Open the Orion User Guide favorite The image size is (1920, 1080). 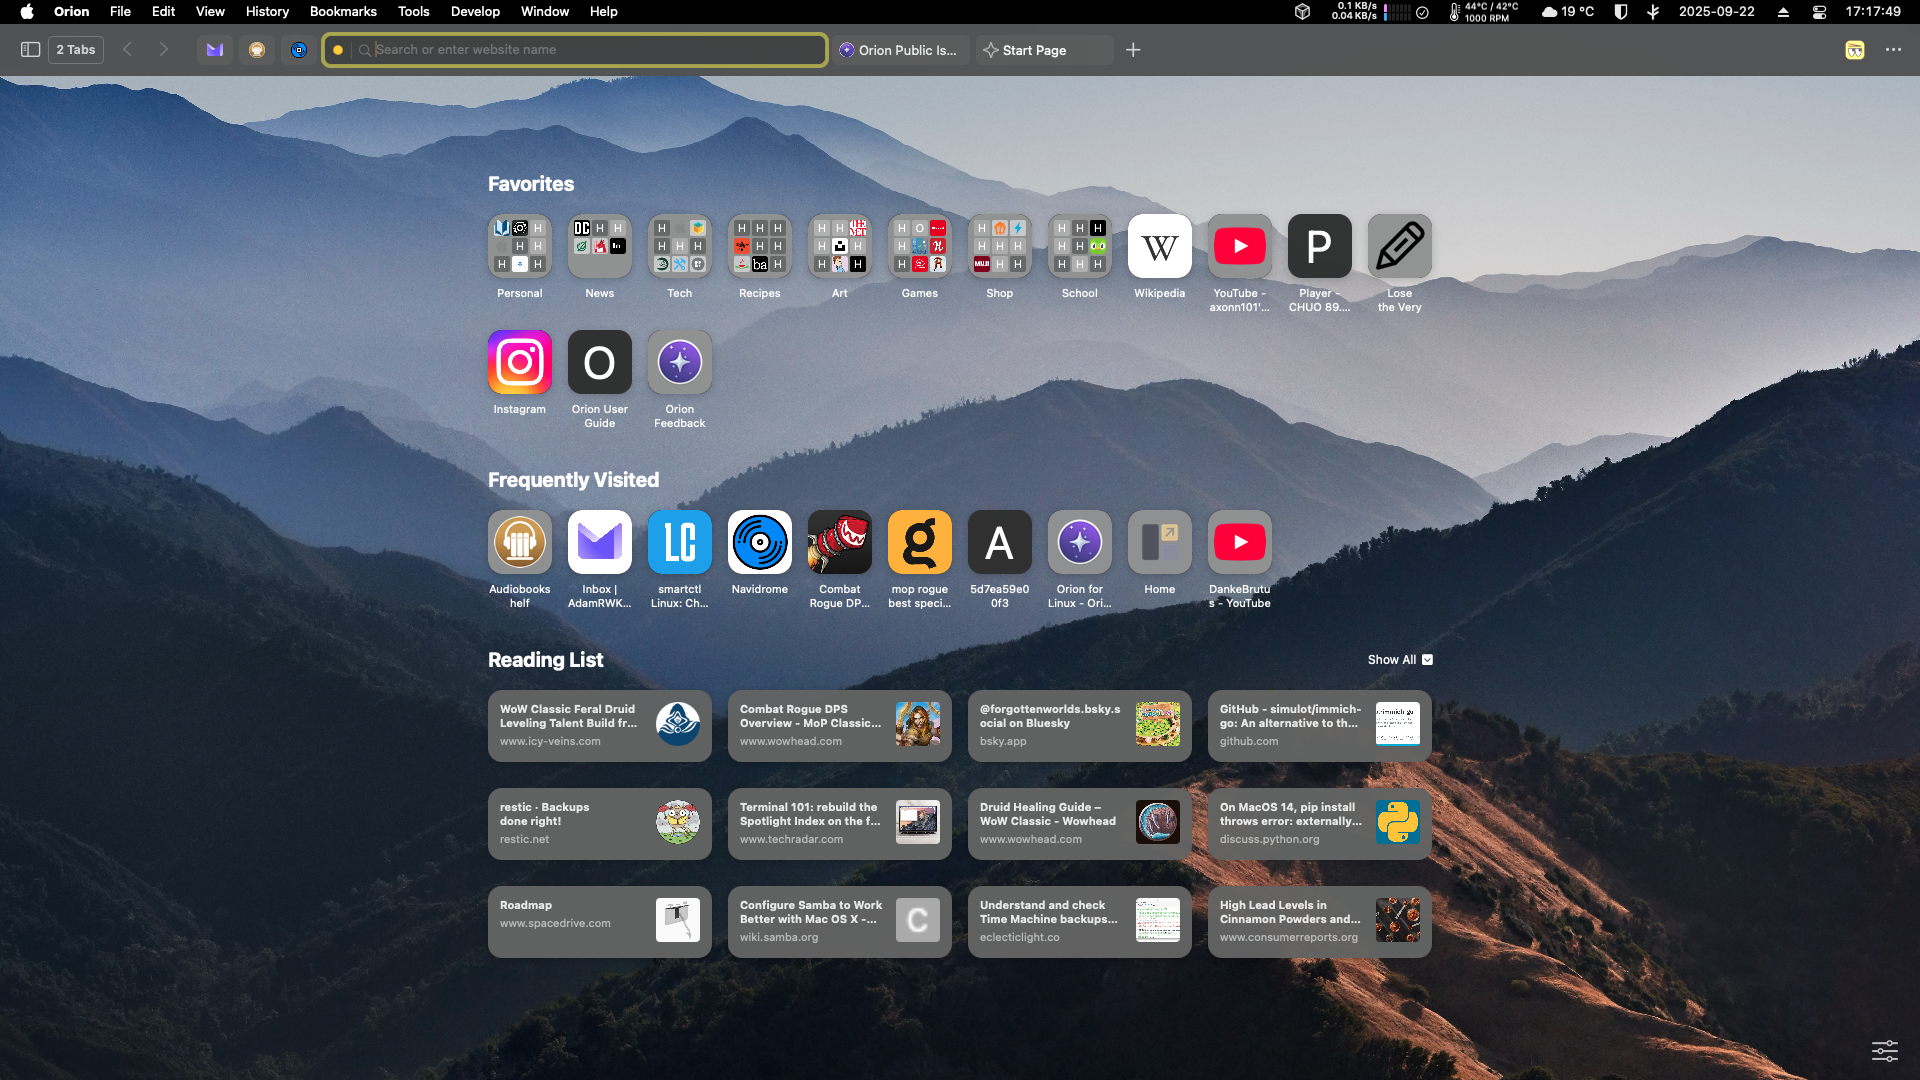coord(599,362)
